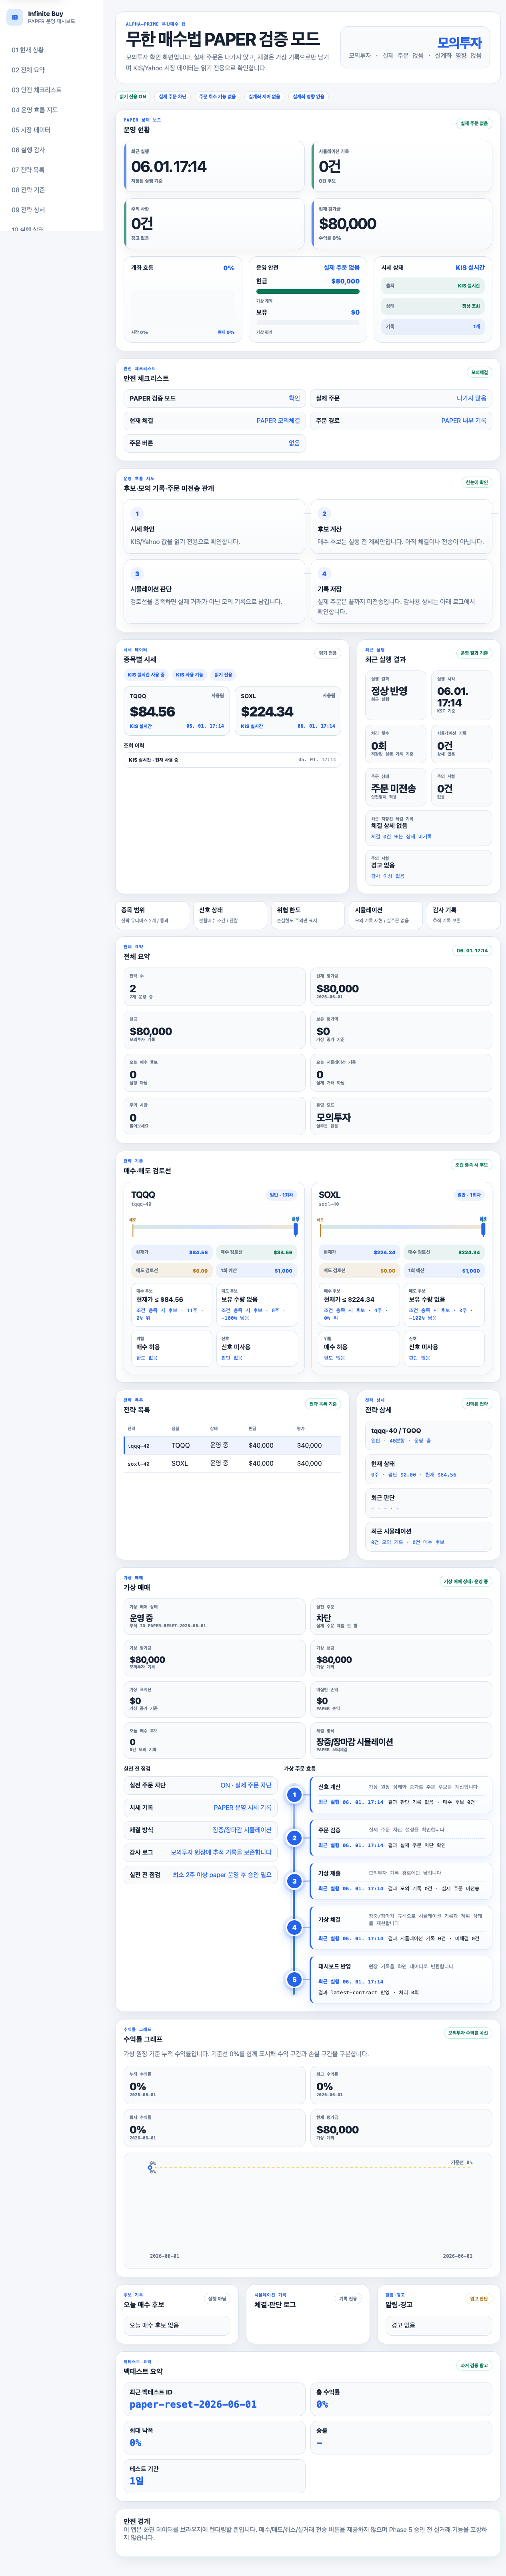506x2576 pixels.
Task: Open sidebar item 05 시장 데이터
Action: (51, 130)
